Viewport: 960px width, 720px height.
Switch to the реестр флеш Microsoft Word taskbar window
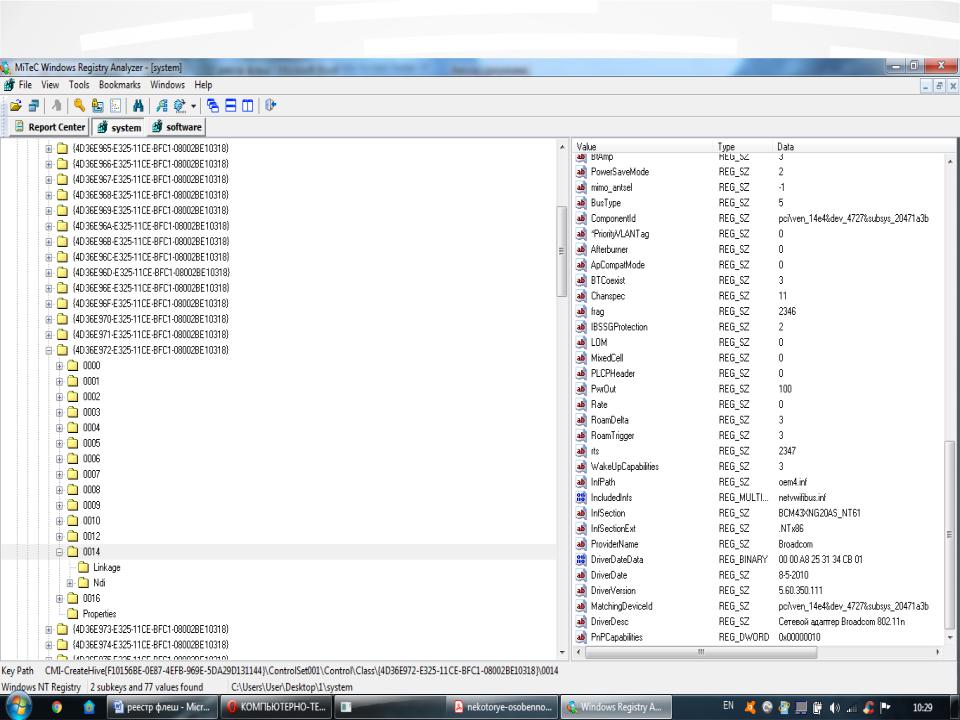coord(163,707)
